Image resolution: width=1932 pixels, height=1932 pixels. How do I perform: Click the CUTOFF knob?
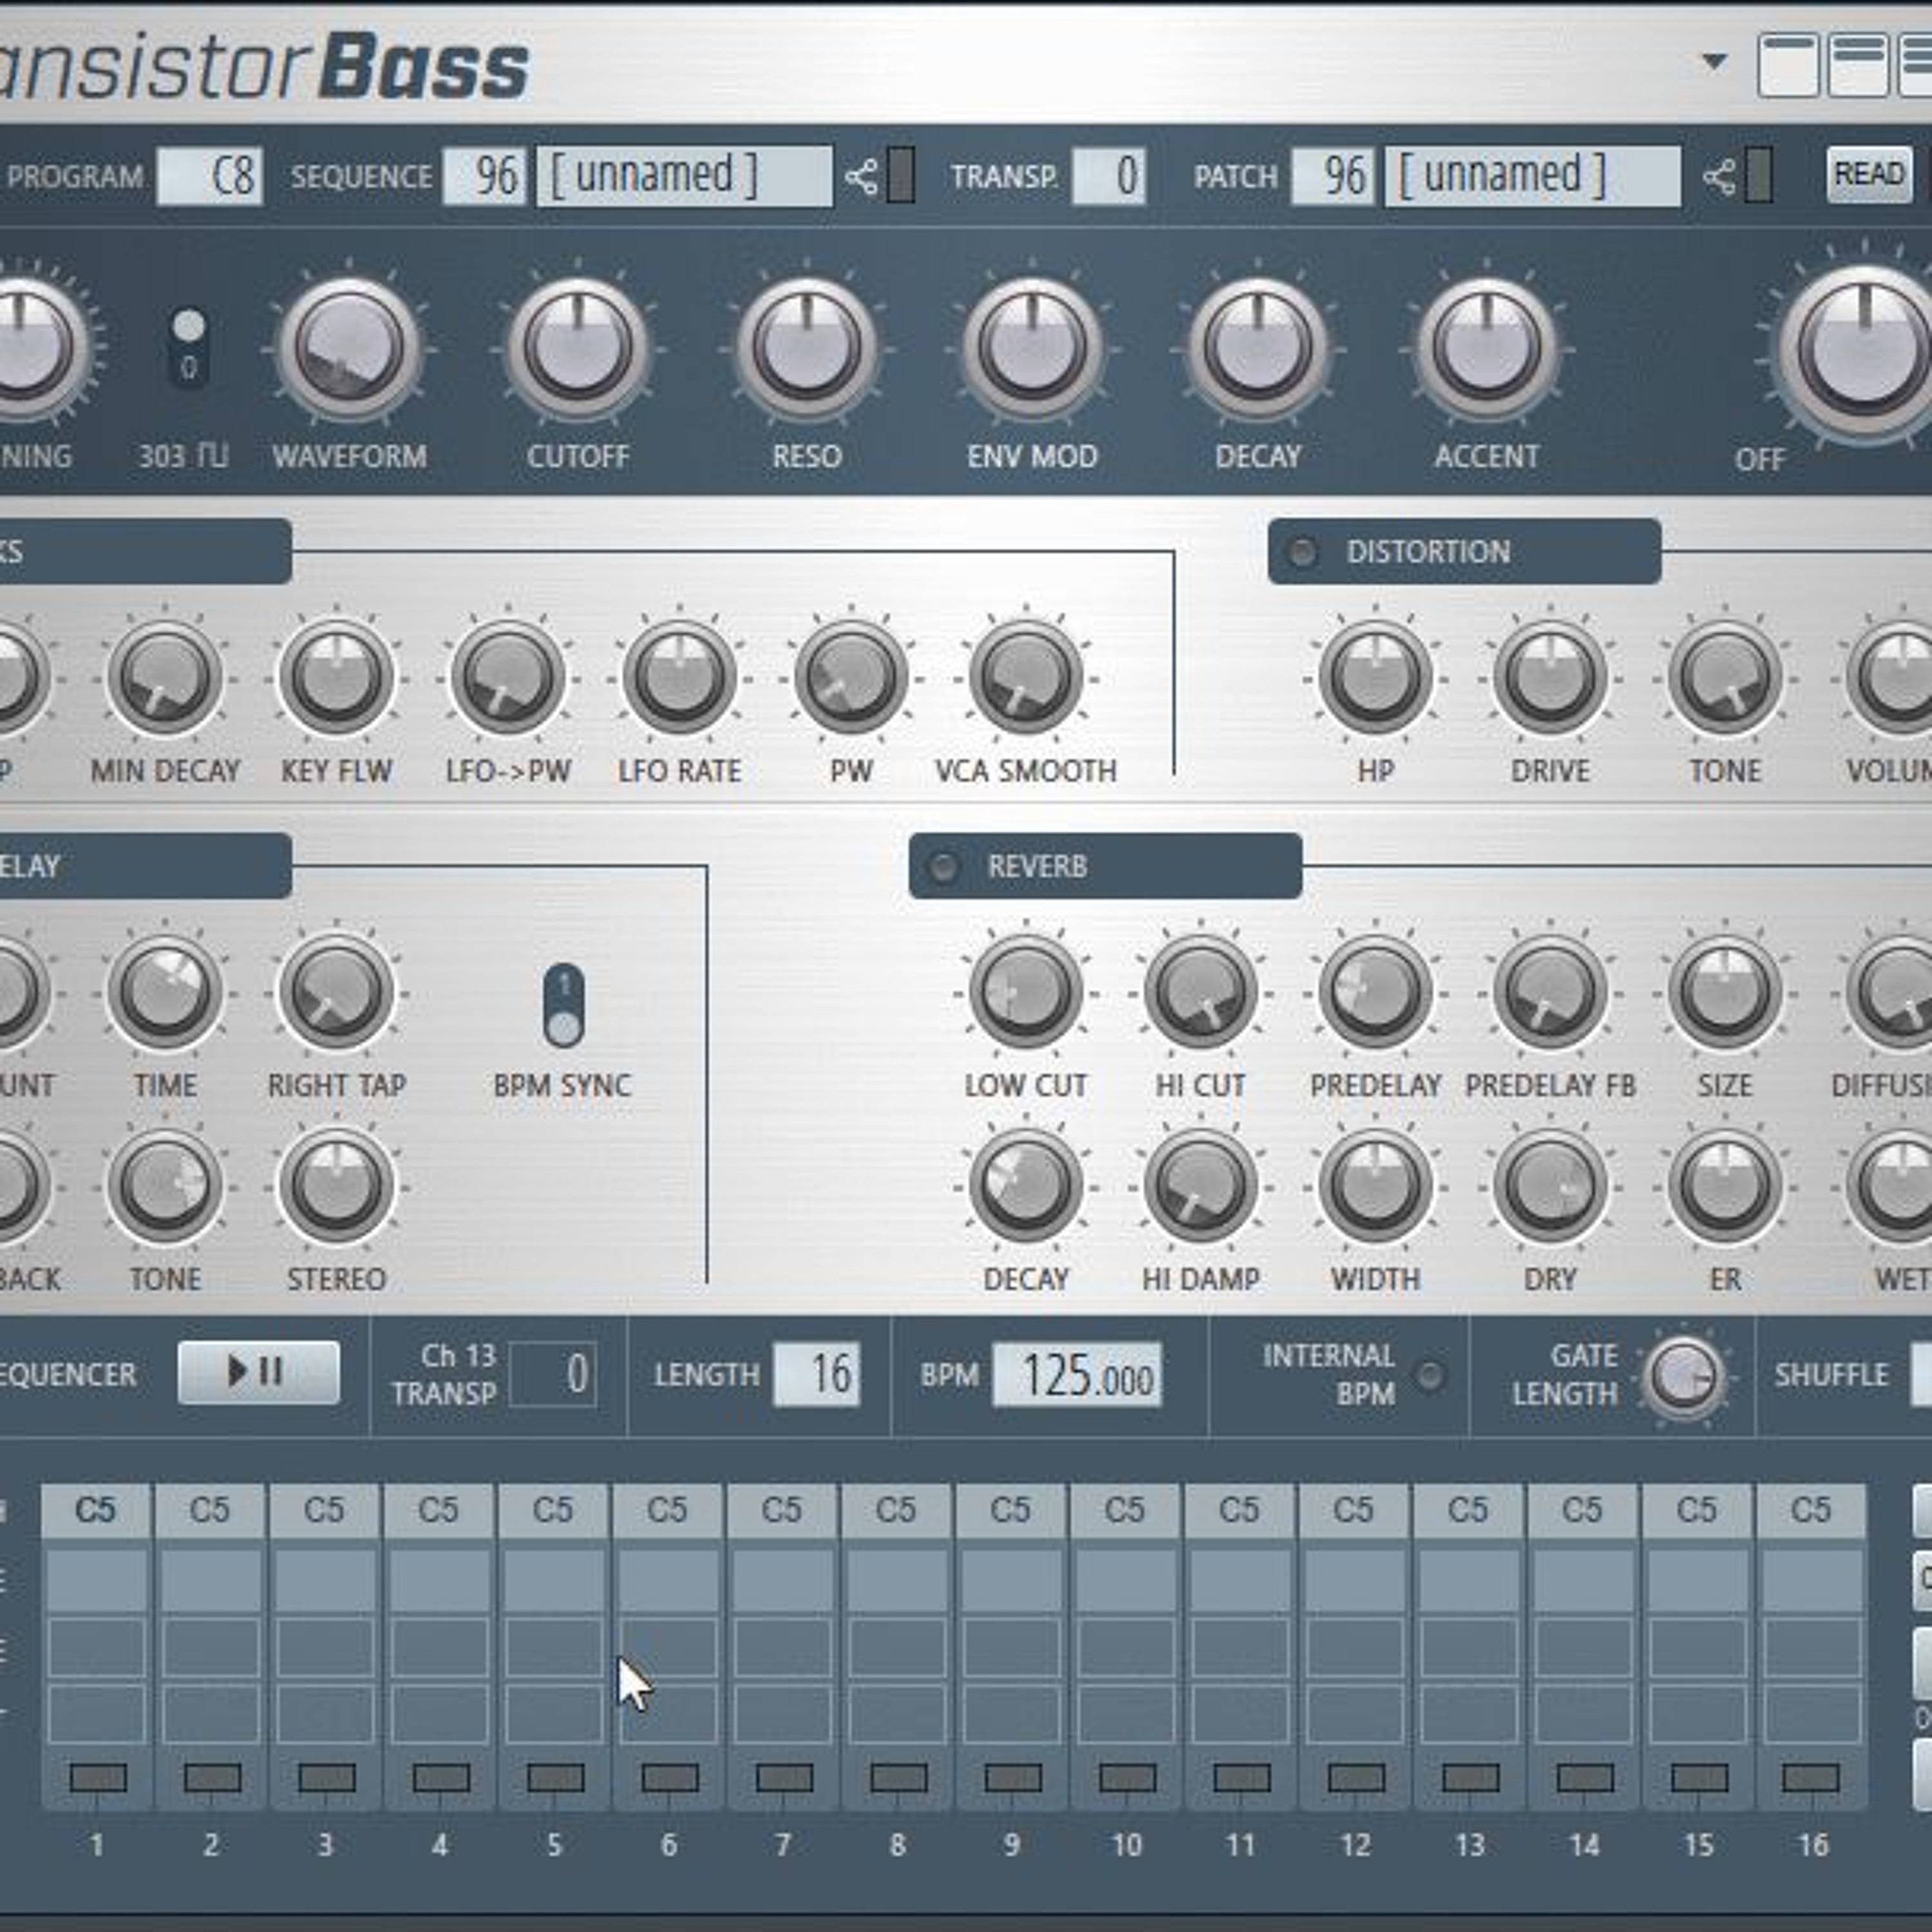pos(577,349)
